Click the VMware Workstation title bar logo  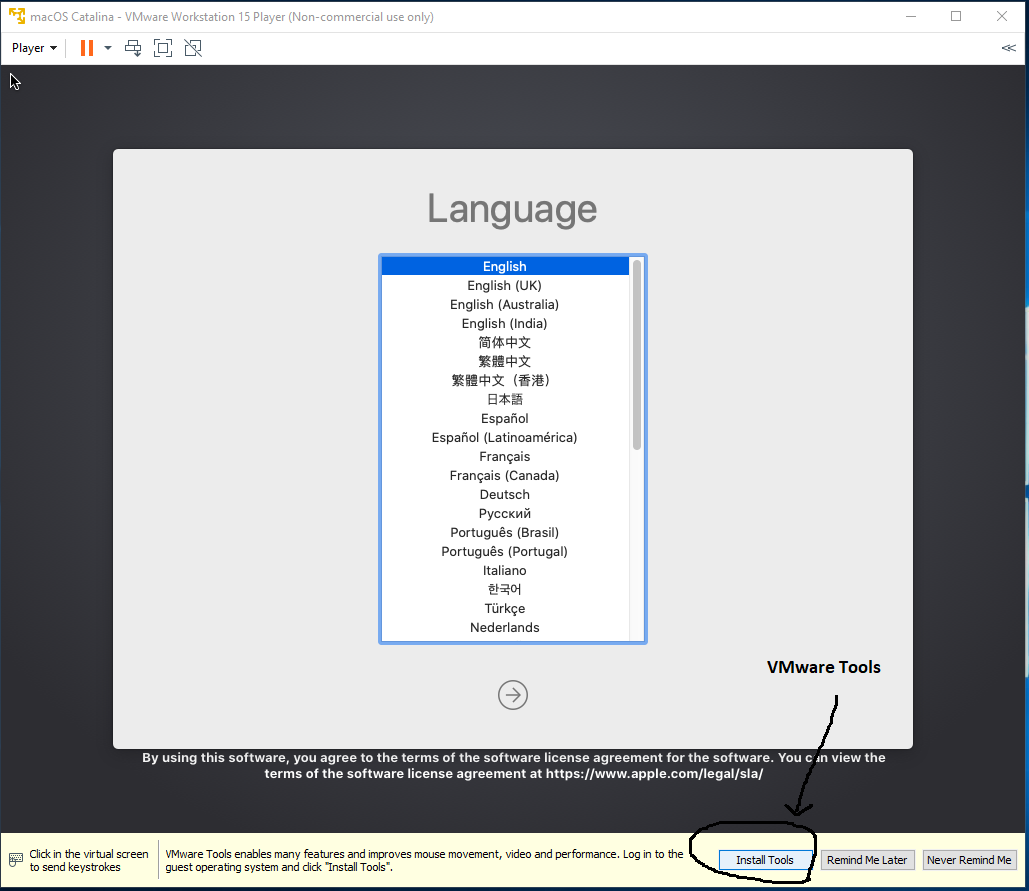[x=16, y=16]
